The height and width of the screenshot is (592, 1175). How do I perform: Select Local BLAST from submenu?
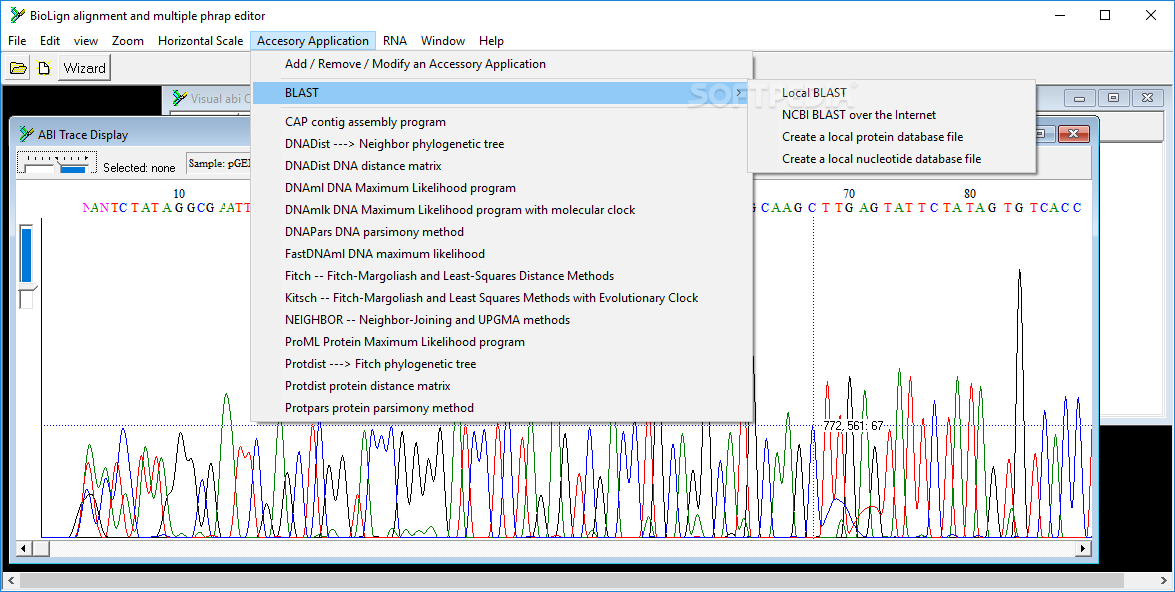(x=892, y=93)
